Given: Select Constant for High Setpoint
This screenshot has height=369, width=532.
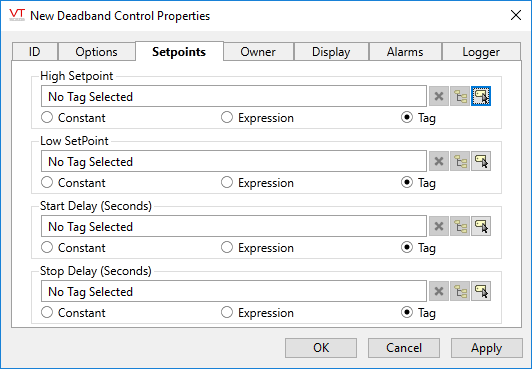Looking at the screenshot, I should [47, 118].
